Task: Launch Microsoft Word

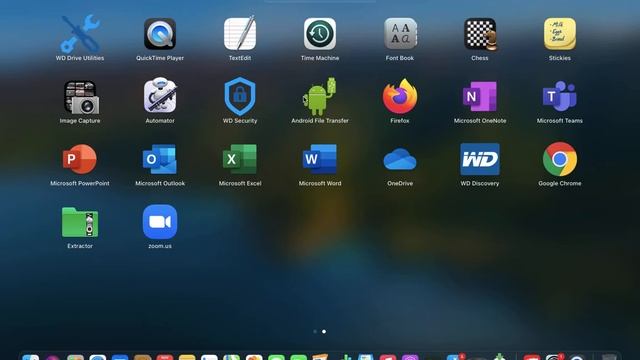Action: (x=320, y=159)
